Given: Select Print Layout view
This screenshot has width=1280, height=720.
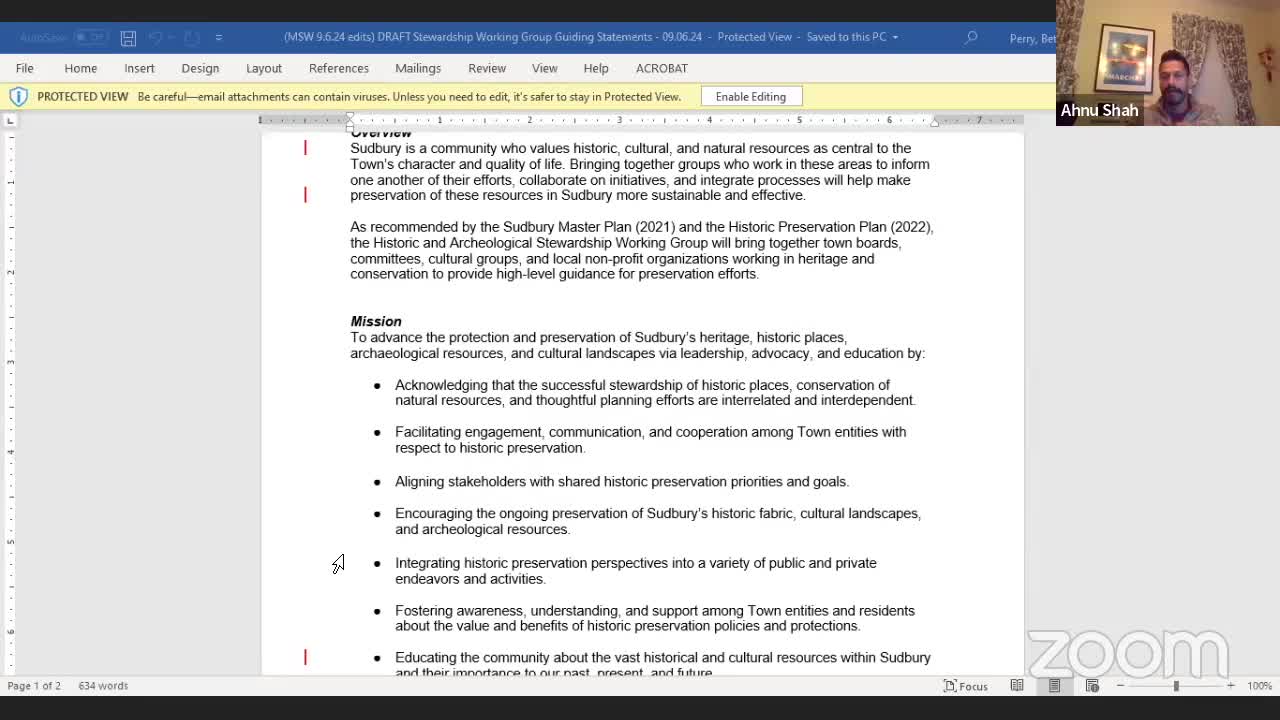Looking at the screenshot, I should click(1054, 686).
